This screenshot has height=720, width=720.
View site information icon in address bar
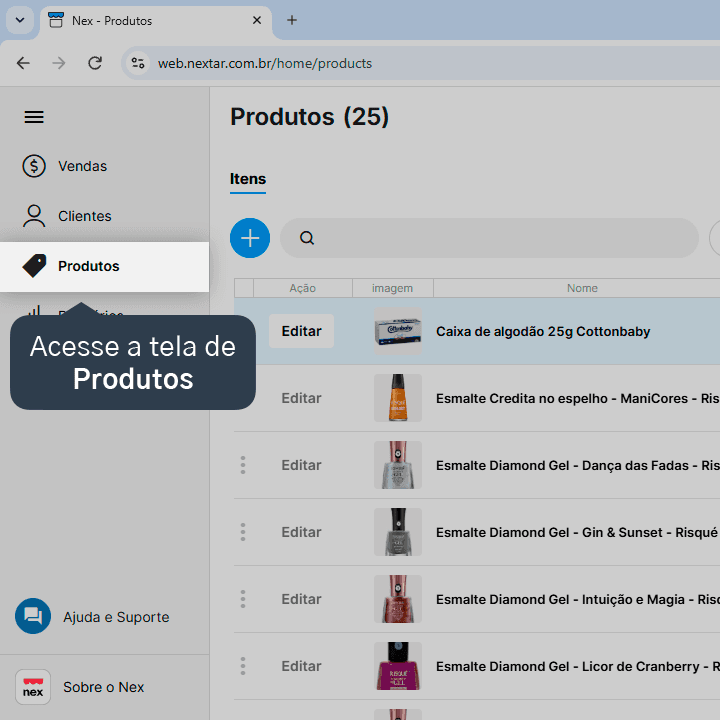tap(138, 63)
